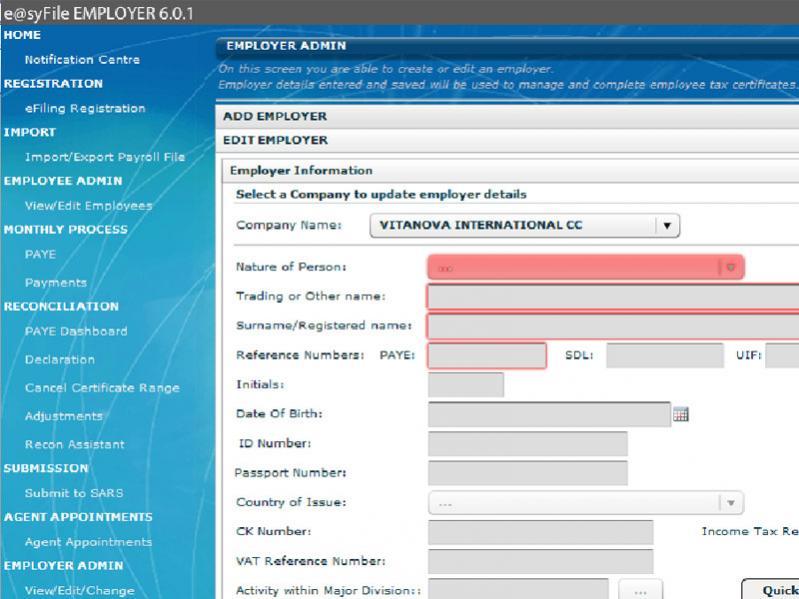Open the PAYE Dashboard
Screen dimensions: 799x599
point(76,331)
